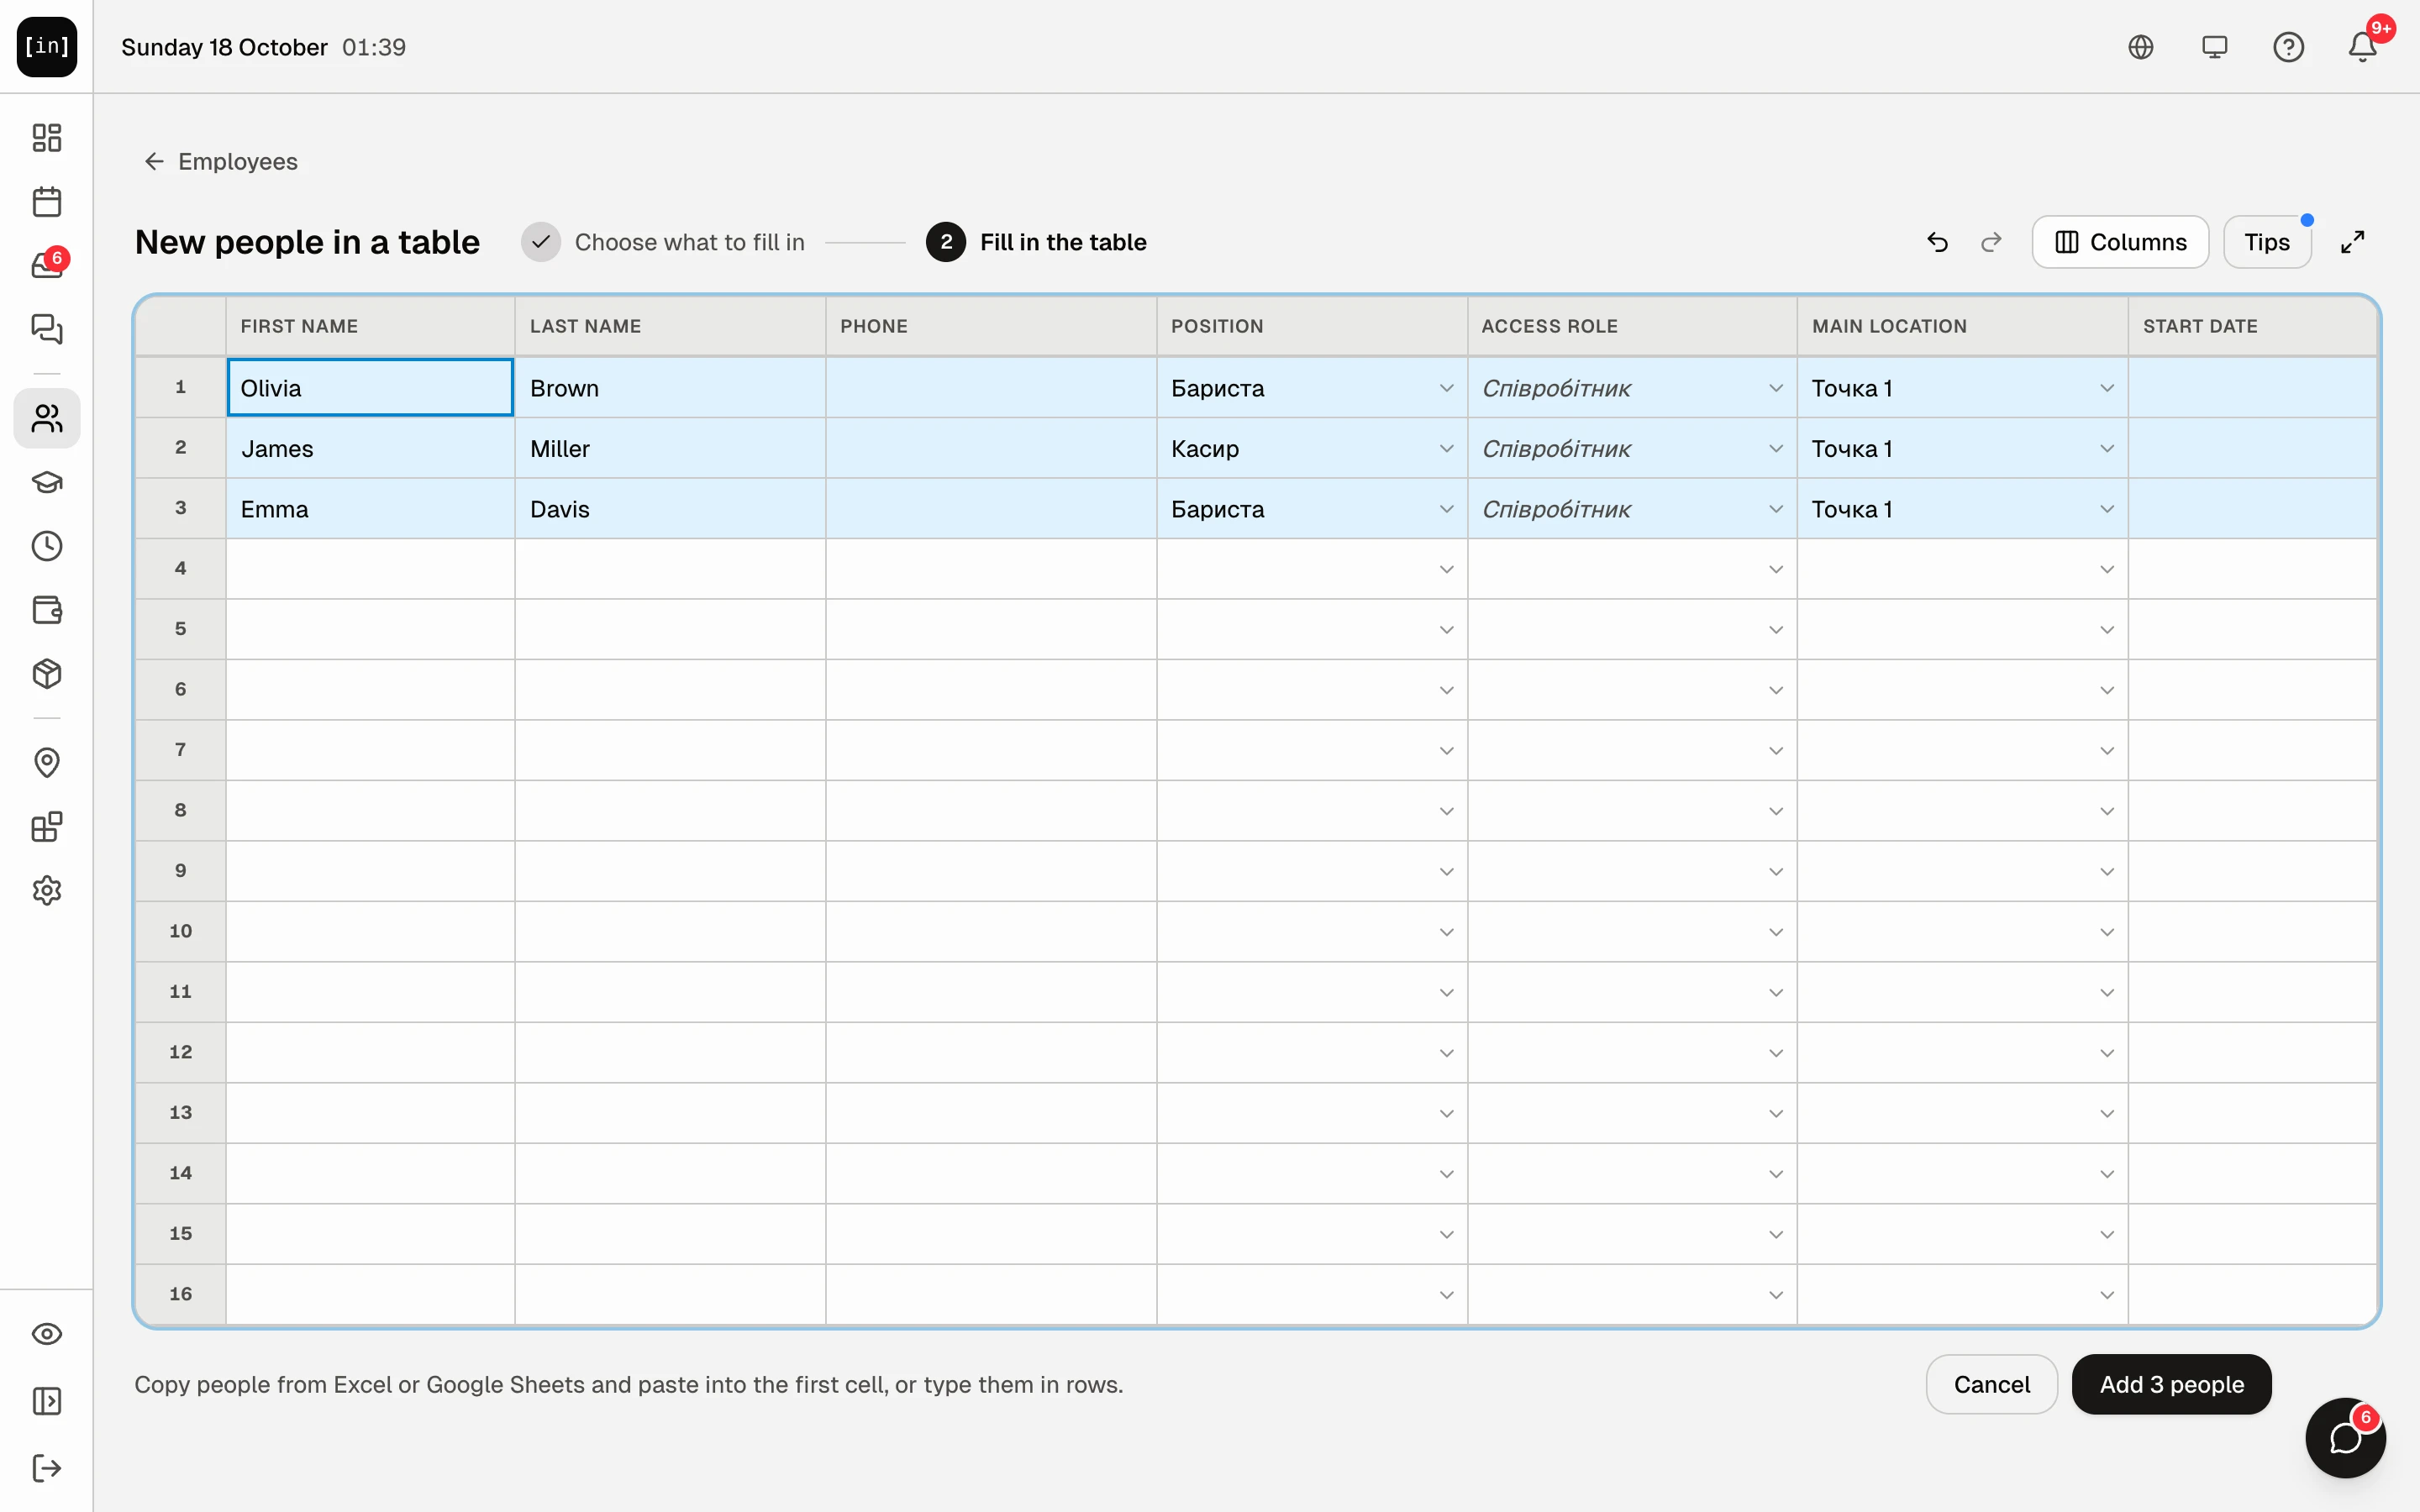
Task: Open the dashboard grid icon in sidebar
Action: (x=47, y=137)
